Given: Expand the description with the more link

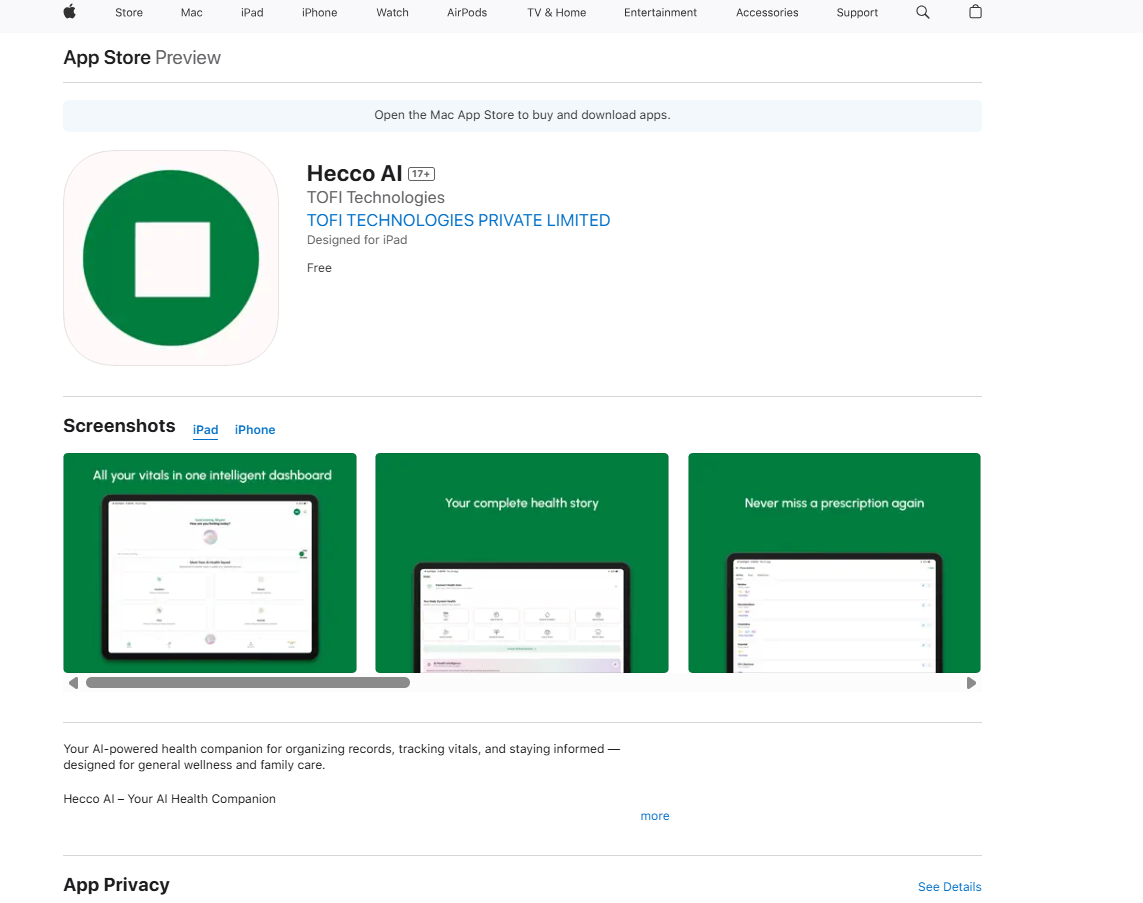Looking at the screenshot, I should (x=655, y=816).
